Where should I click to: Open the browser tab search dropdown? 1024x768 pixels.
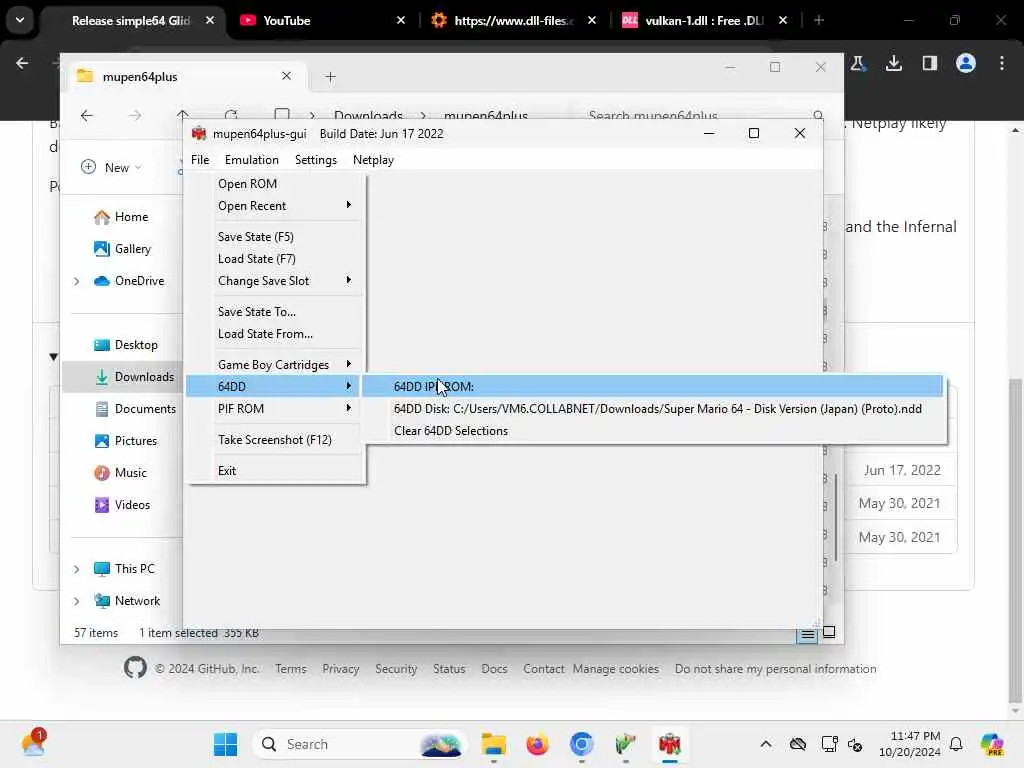(x=20, y=20)
